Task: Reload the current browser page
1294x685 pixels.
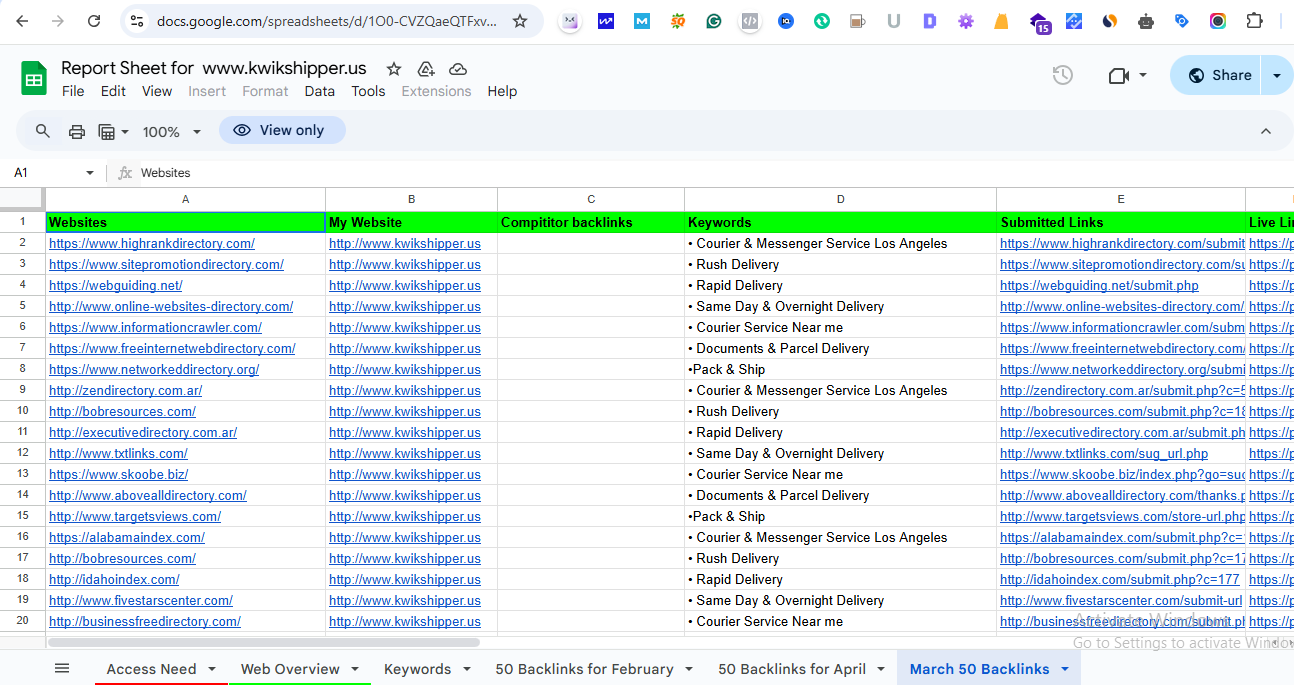Action: tap(94, 21)
